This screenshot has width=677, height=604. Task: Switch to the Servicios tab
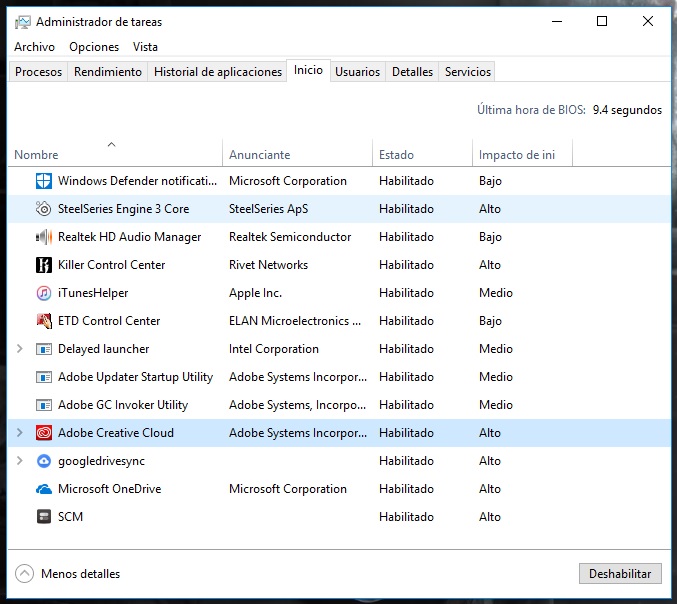tap(468, 72)
